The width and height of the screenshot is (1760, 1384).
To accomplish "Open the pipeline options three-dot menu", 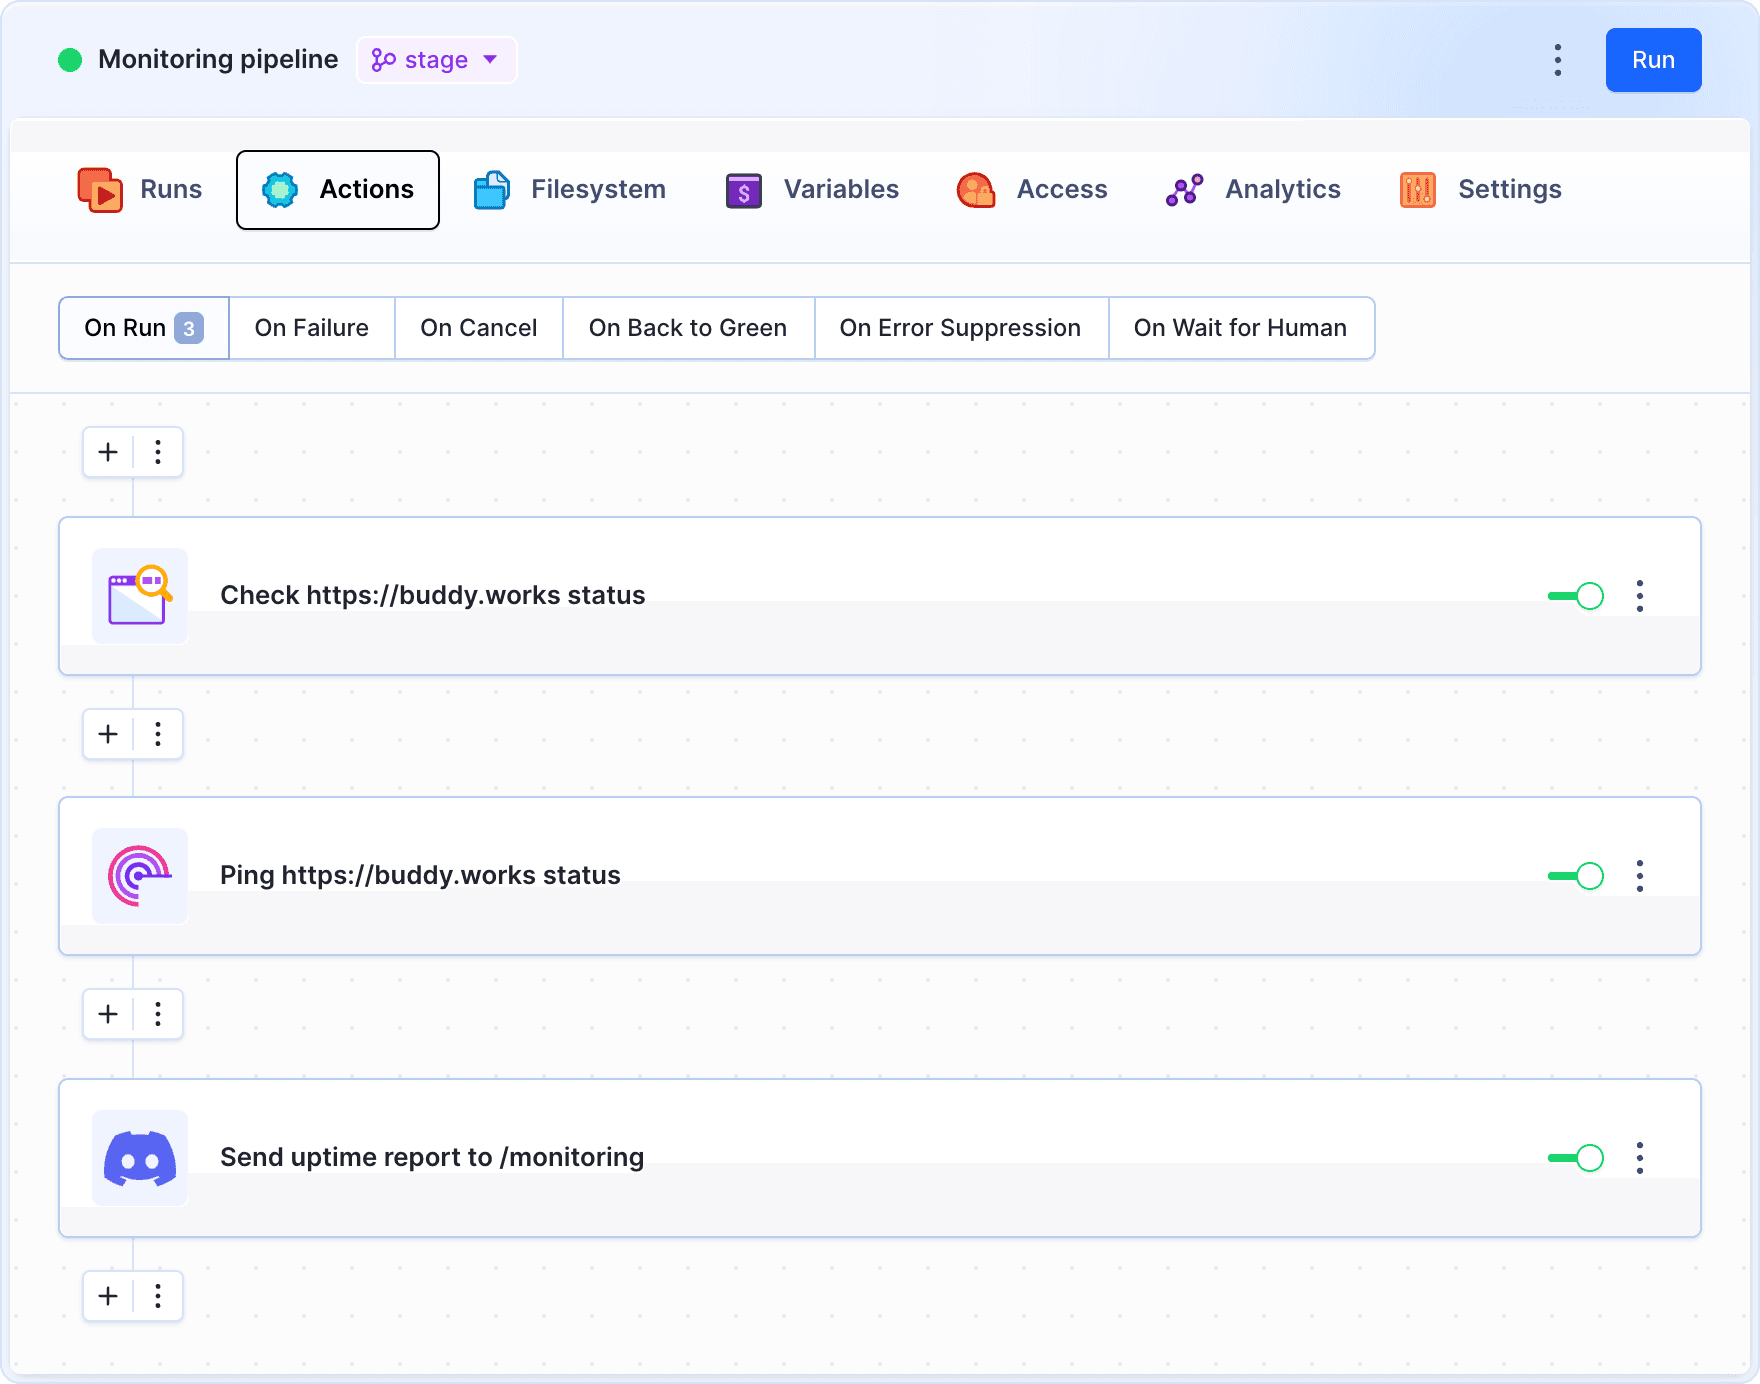I will point(1557,60).
